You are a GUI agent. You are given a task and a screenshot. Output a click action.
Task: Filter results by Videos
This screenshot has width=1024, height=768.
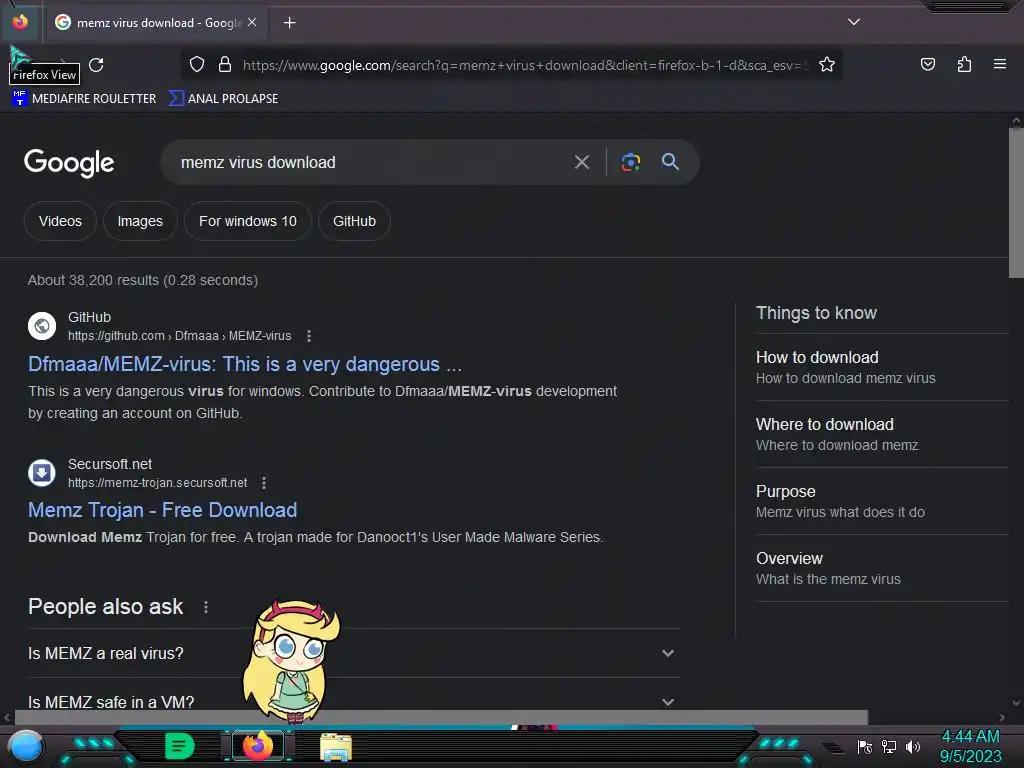click(60, 221)
